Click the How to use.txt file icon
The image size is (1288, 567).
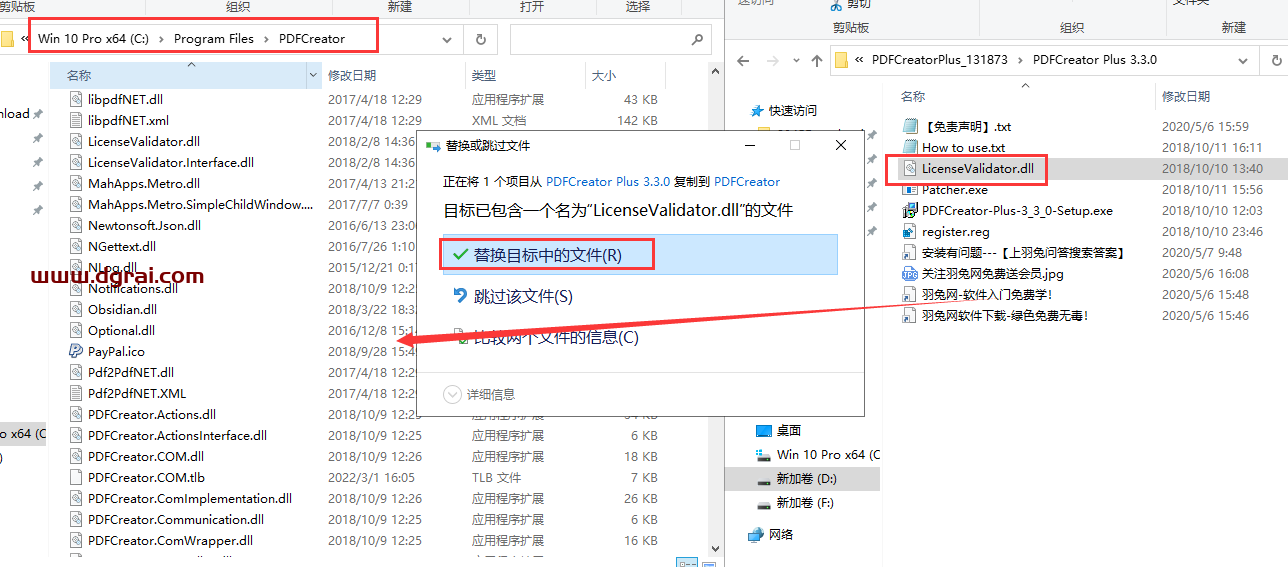point(910,147)
